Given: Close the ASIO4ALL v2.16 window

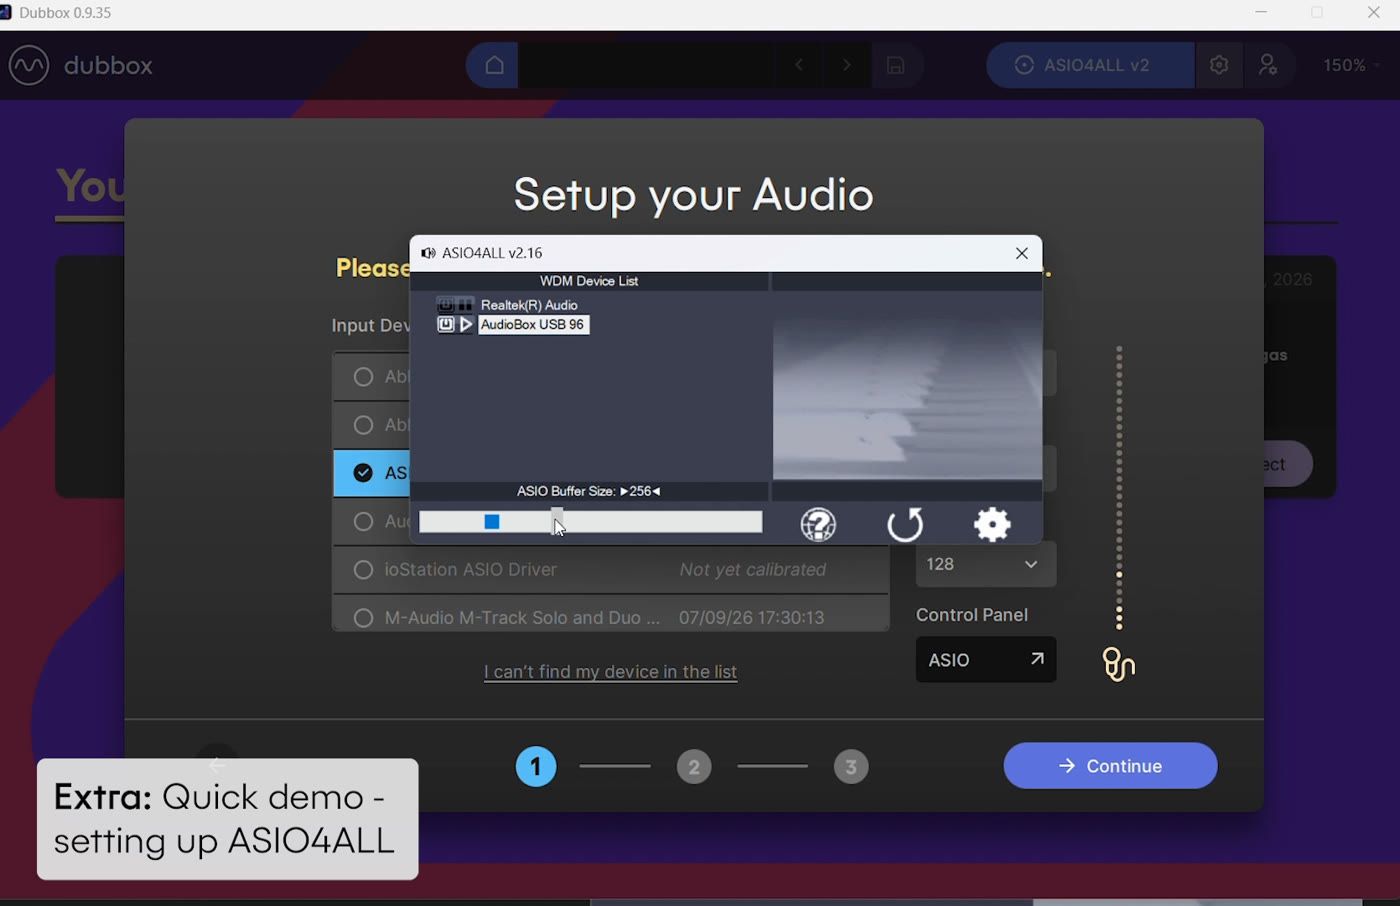Looking at the screenshot, I should [x=1021, y=253].
